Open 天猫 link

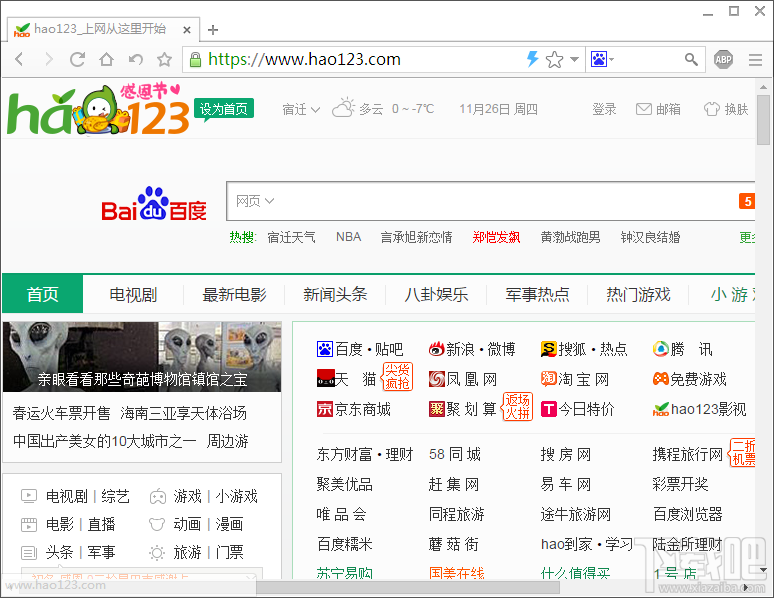pos(346,379)
